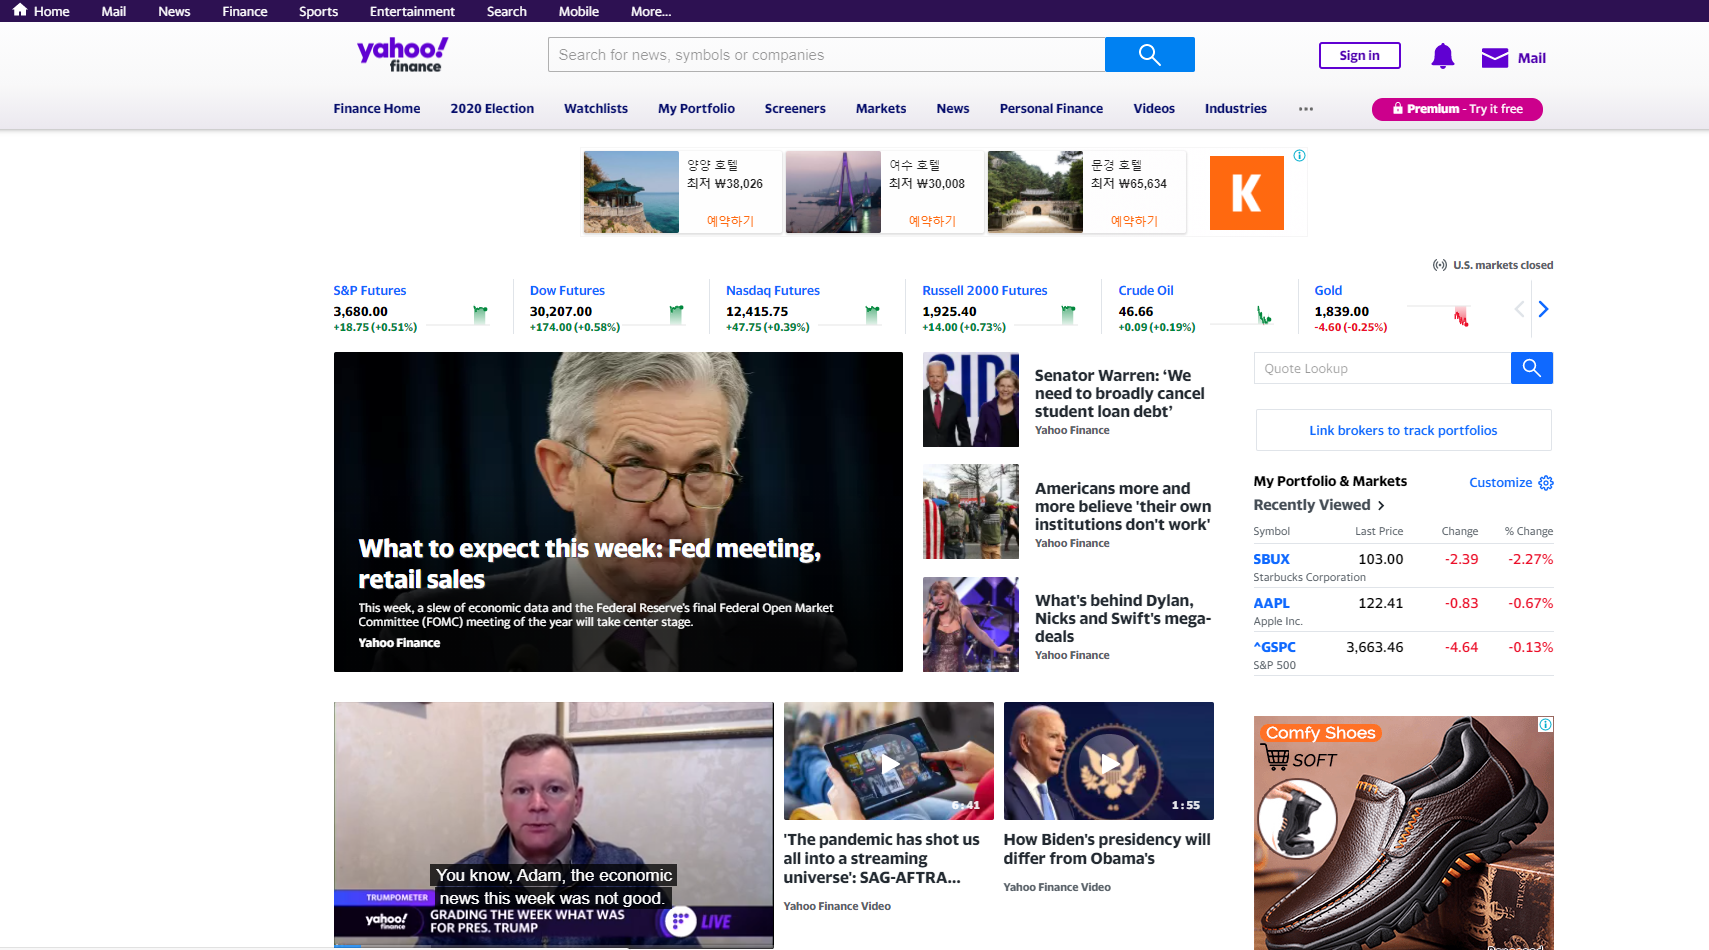Screen dimensions: 1709x950
Task: Open the Americans institutions don't work article
Action: click(1123, 506)
